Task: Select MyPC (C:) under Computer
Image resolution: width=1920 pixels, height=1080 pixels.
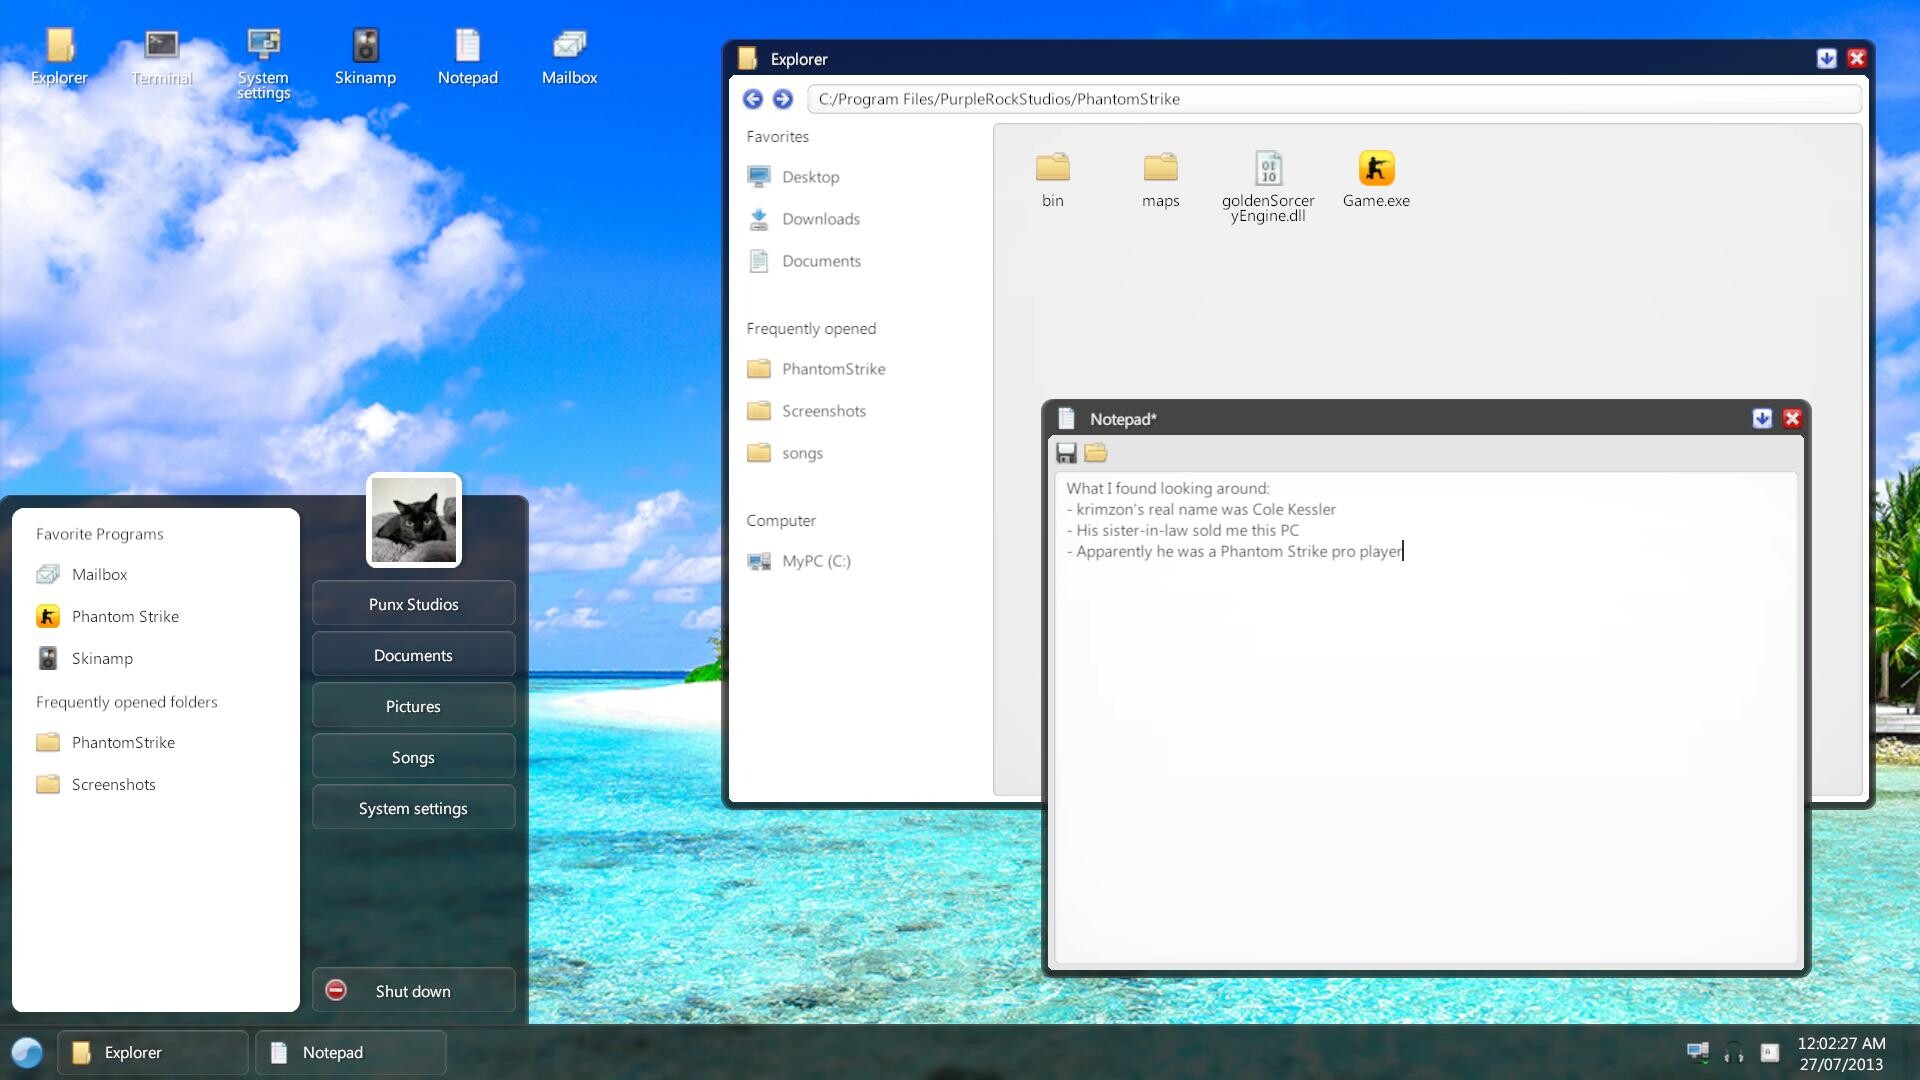Action: pyautogui.click(x=816, y=561)
